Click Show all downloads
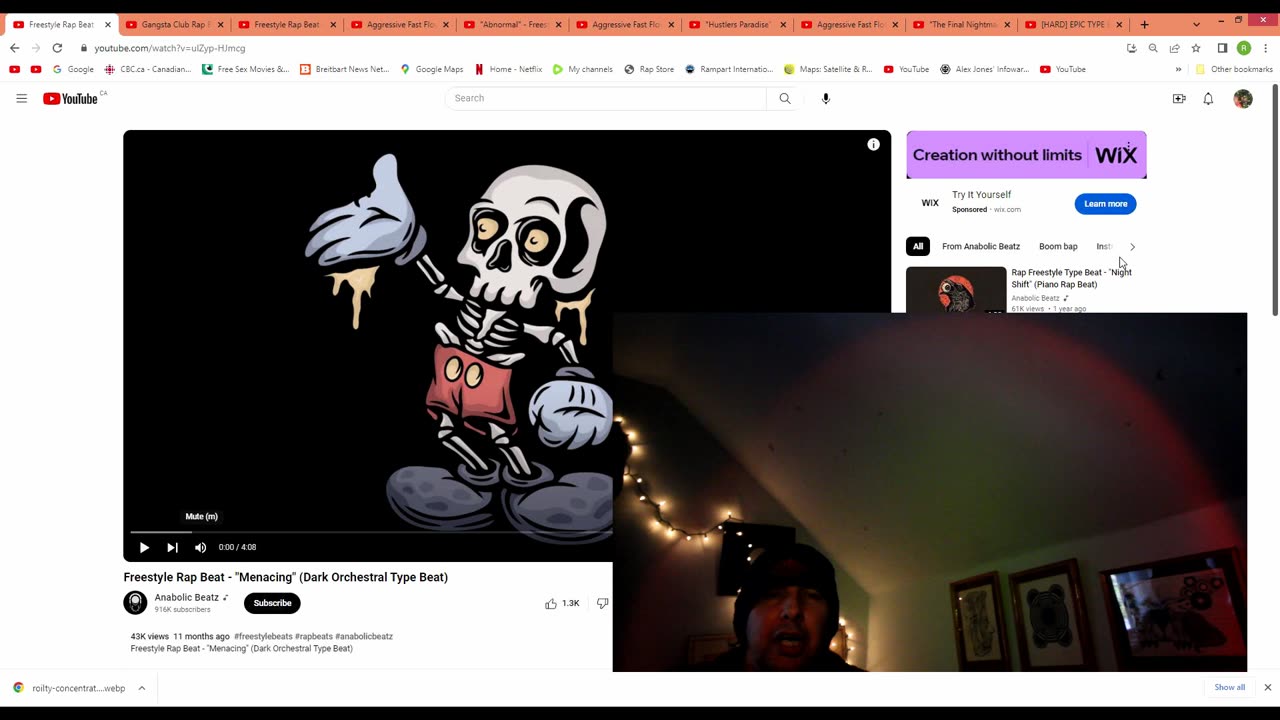Screen dimensions: 1280x720 click(x=1230, y=688)
